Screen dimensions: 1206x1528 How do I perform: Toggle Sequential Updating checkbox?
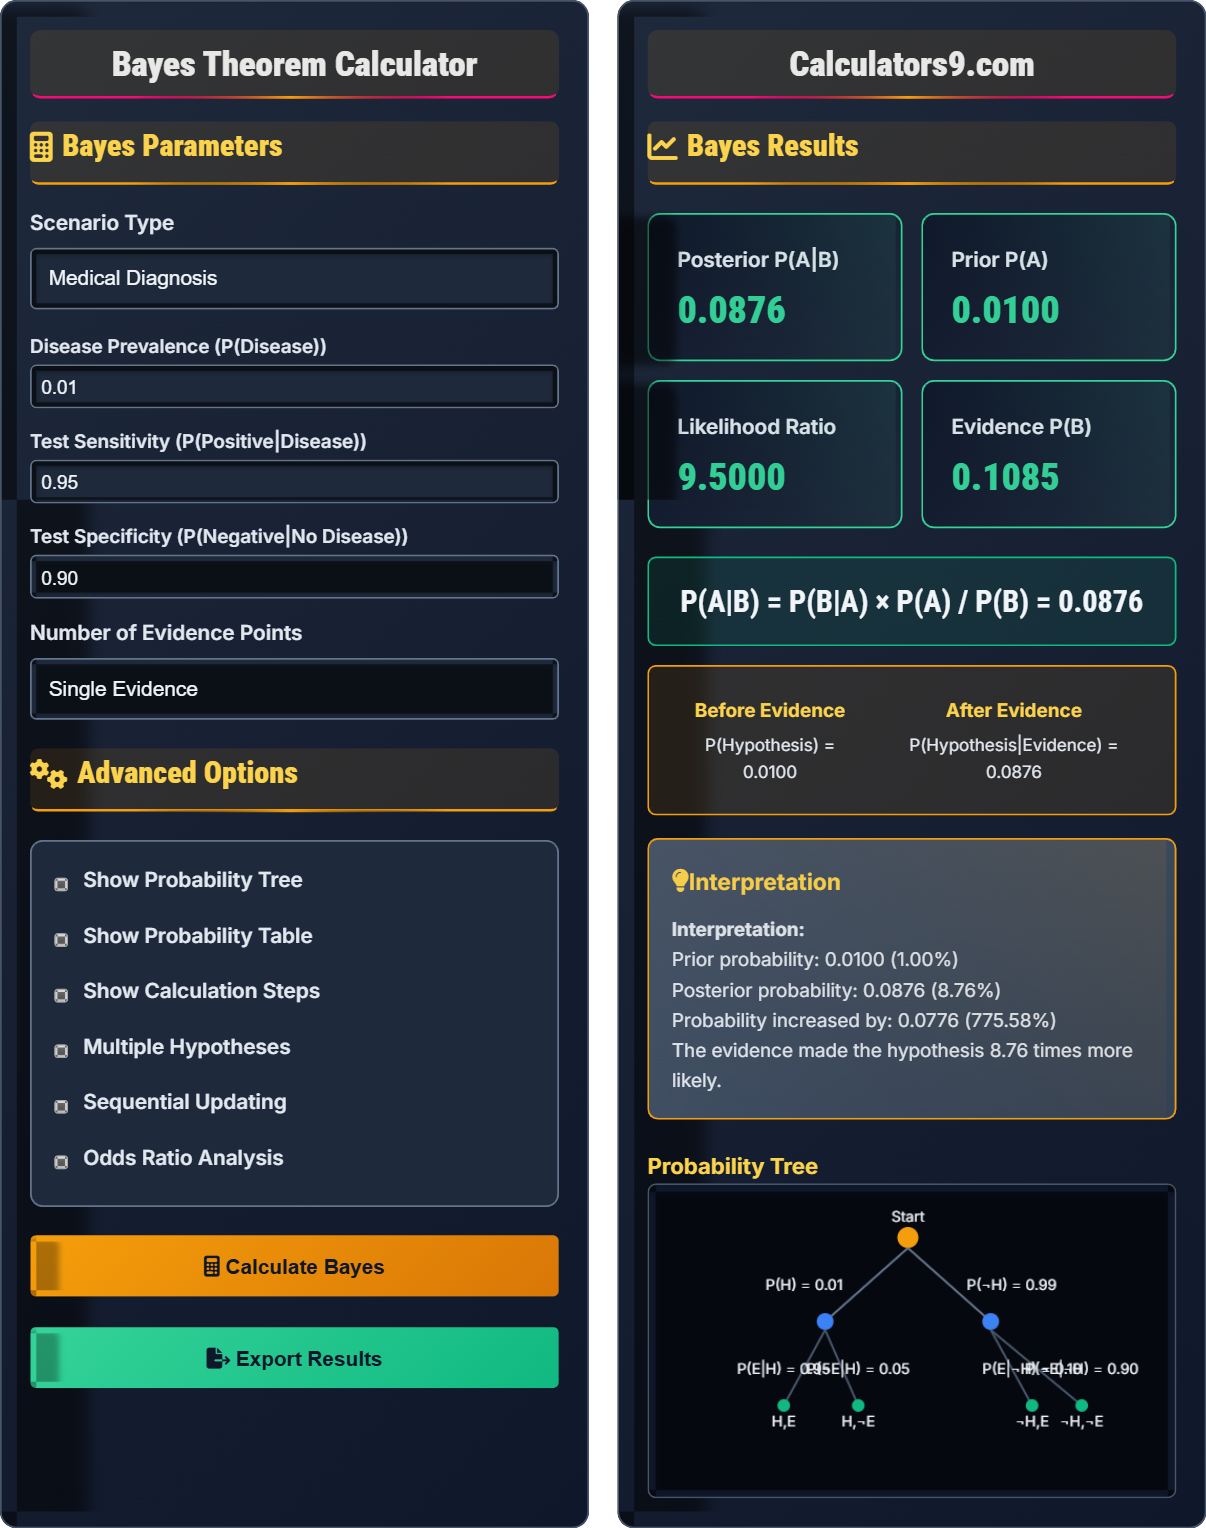click(61, 1106)
